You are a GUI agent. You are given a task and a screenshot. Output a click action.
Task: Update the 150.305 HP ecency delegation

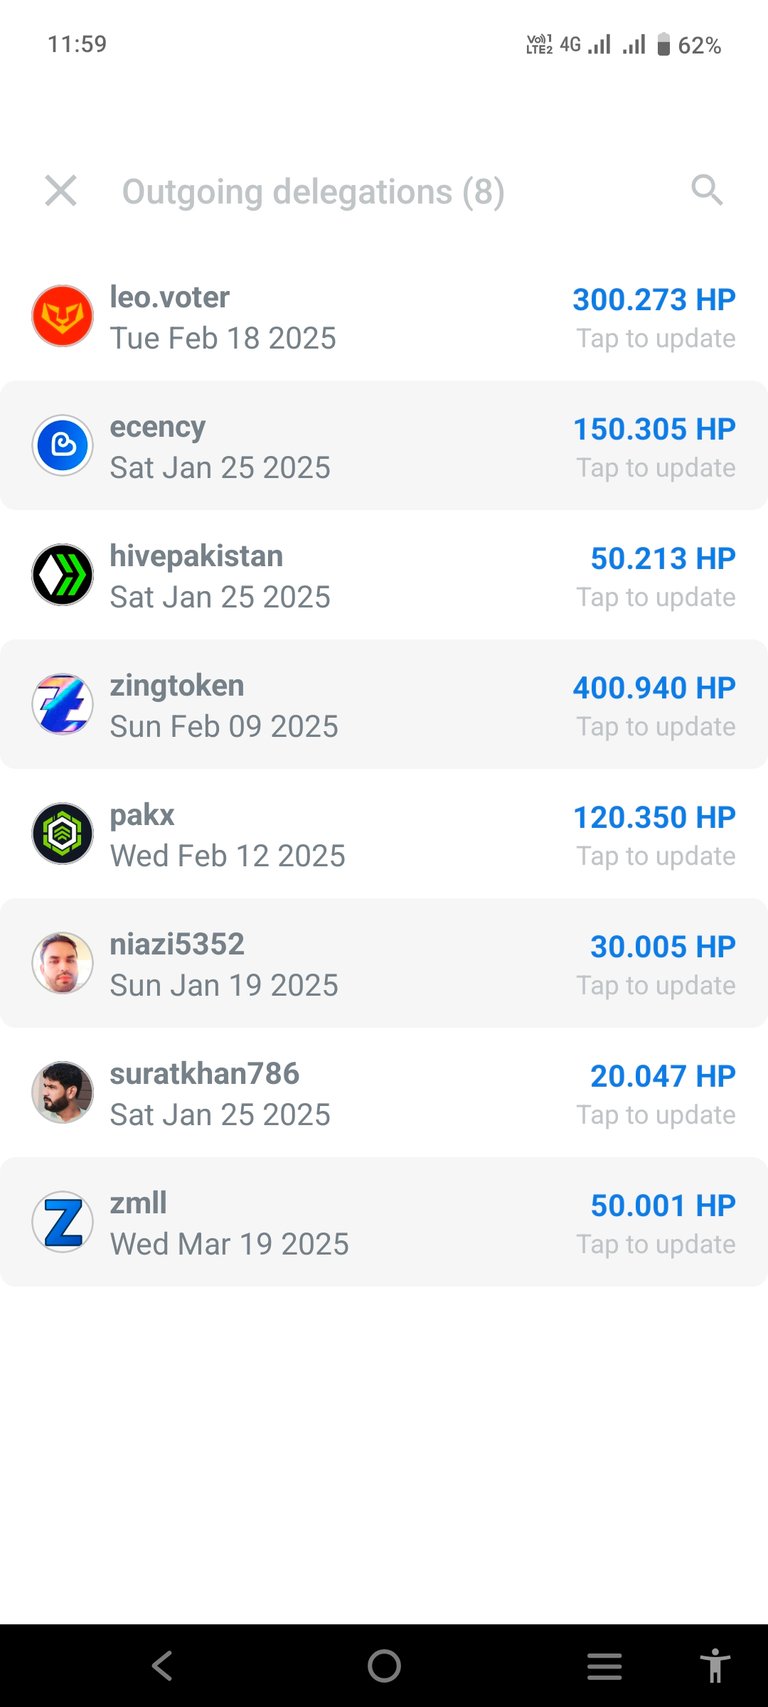pos(655,467)
